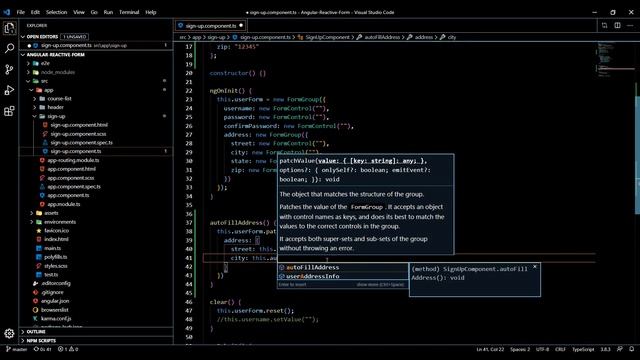Click the minimap code overview
Screen dimensions: 640x360
[x=615, y=59]
